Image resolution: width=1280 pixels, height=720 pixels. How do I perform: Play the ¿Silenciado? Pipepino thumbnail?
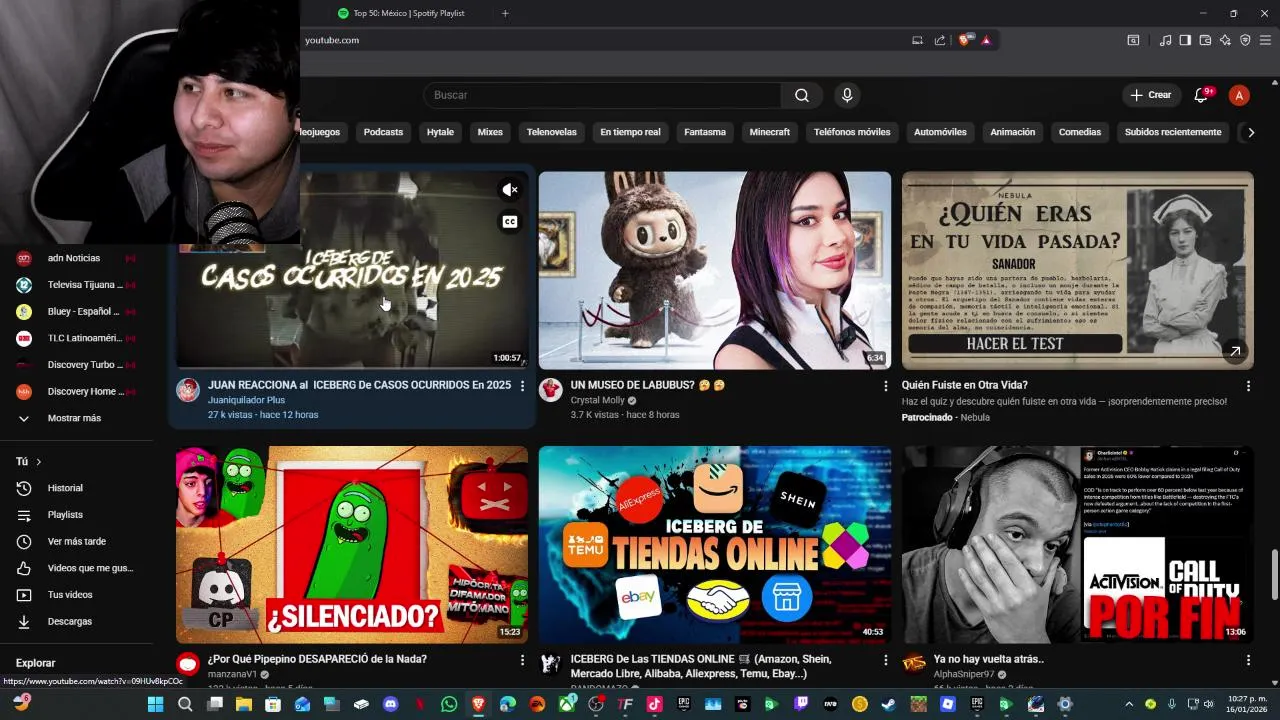(x=352, y=544)
